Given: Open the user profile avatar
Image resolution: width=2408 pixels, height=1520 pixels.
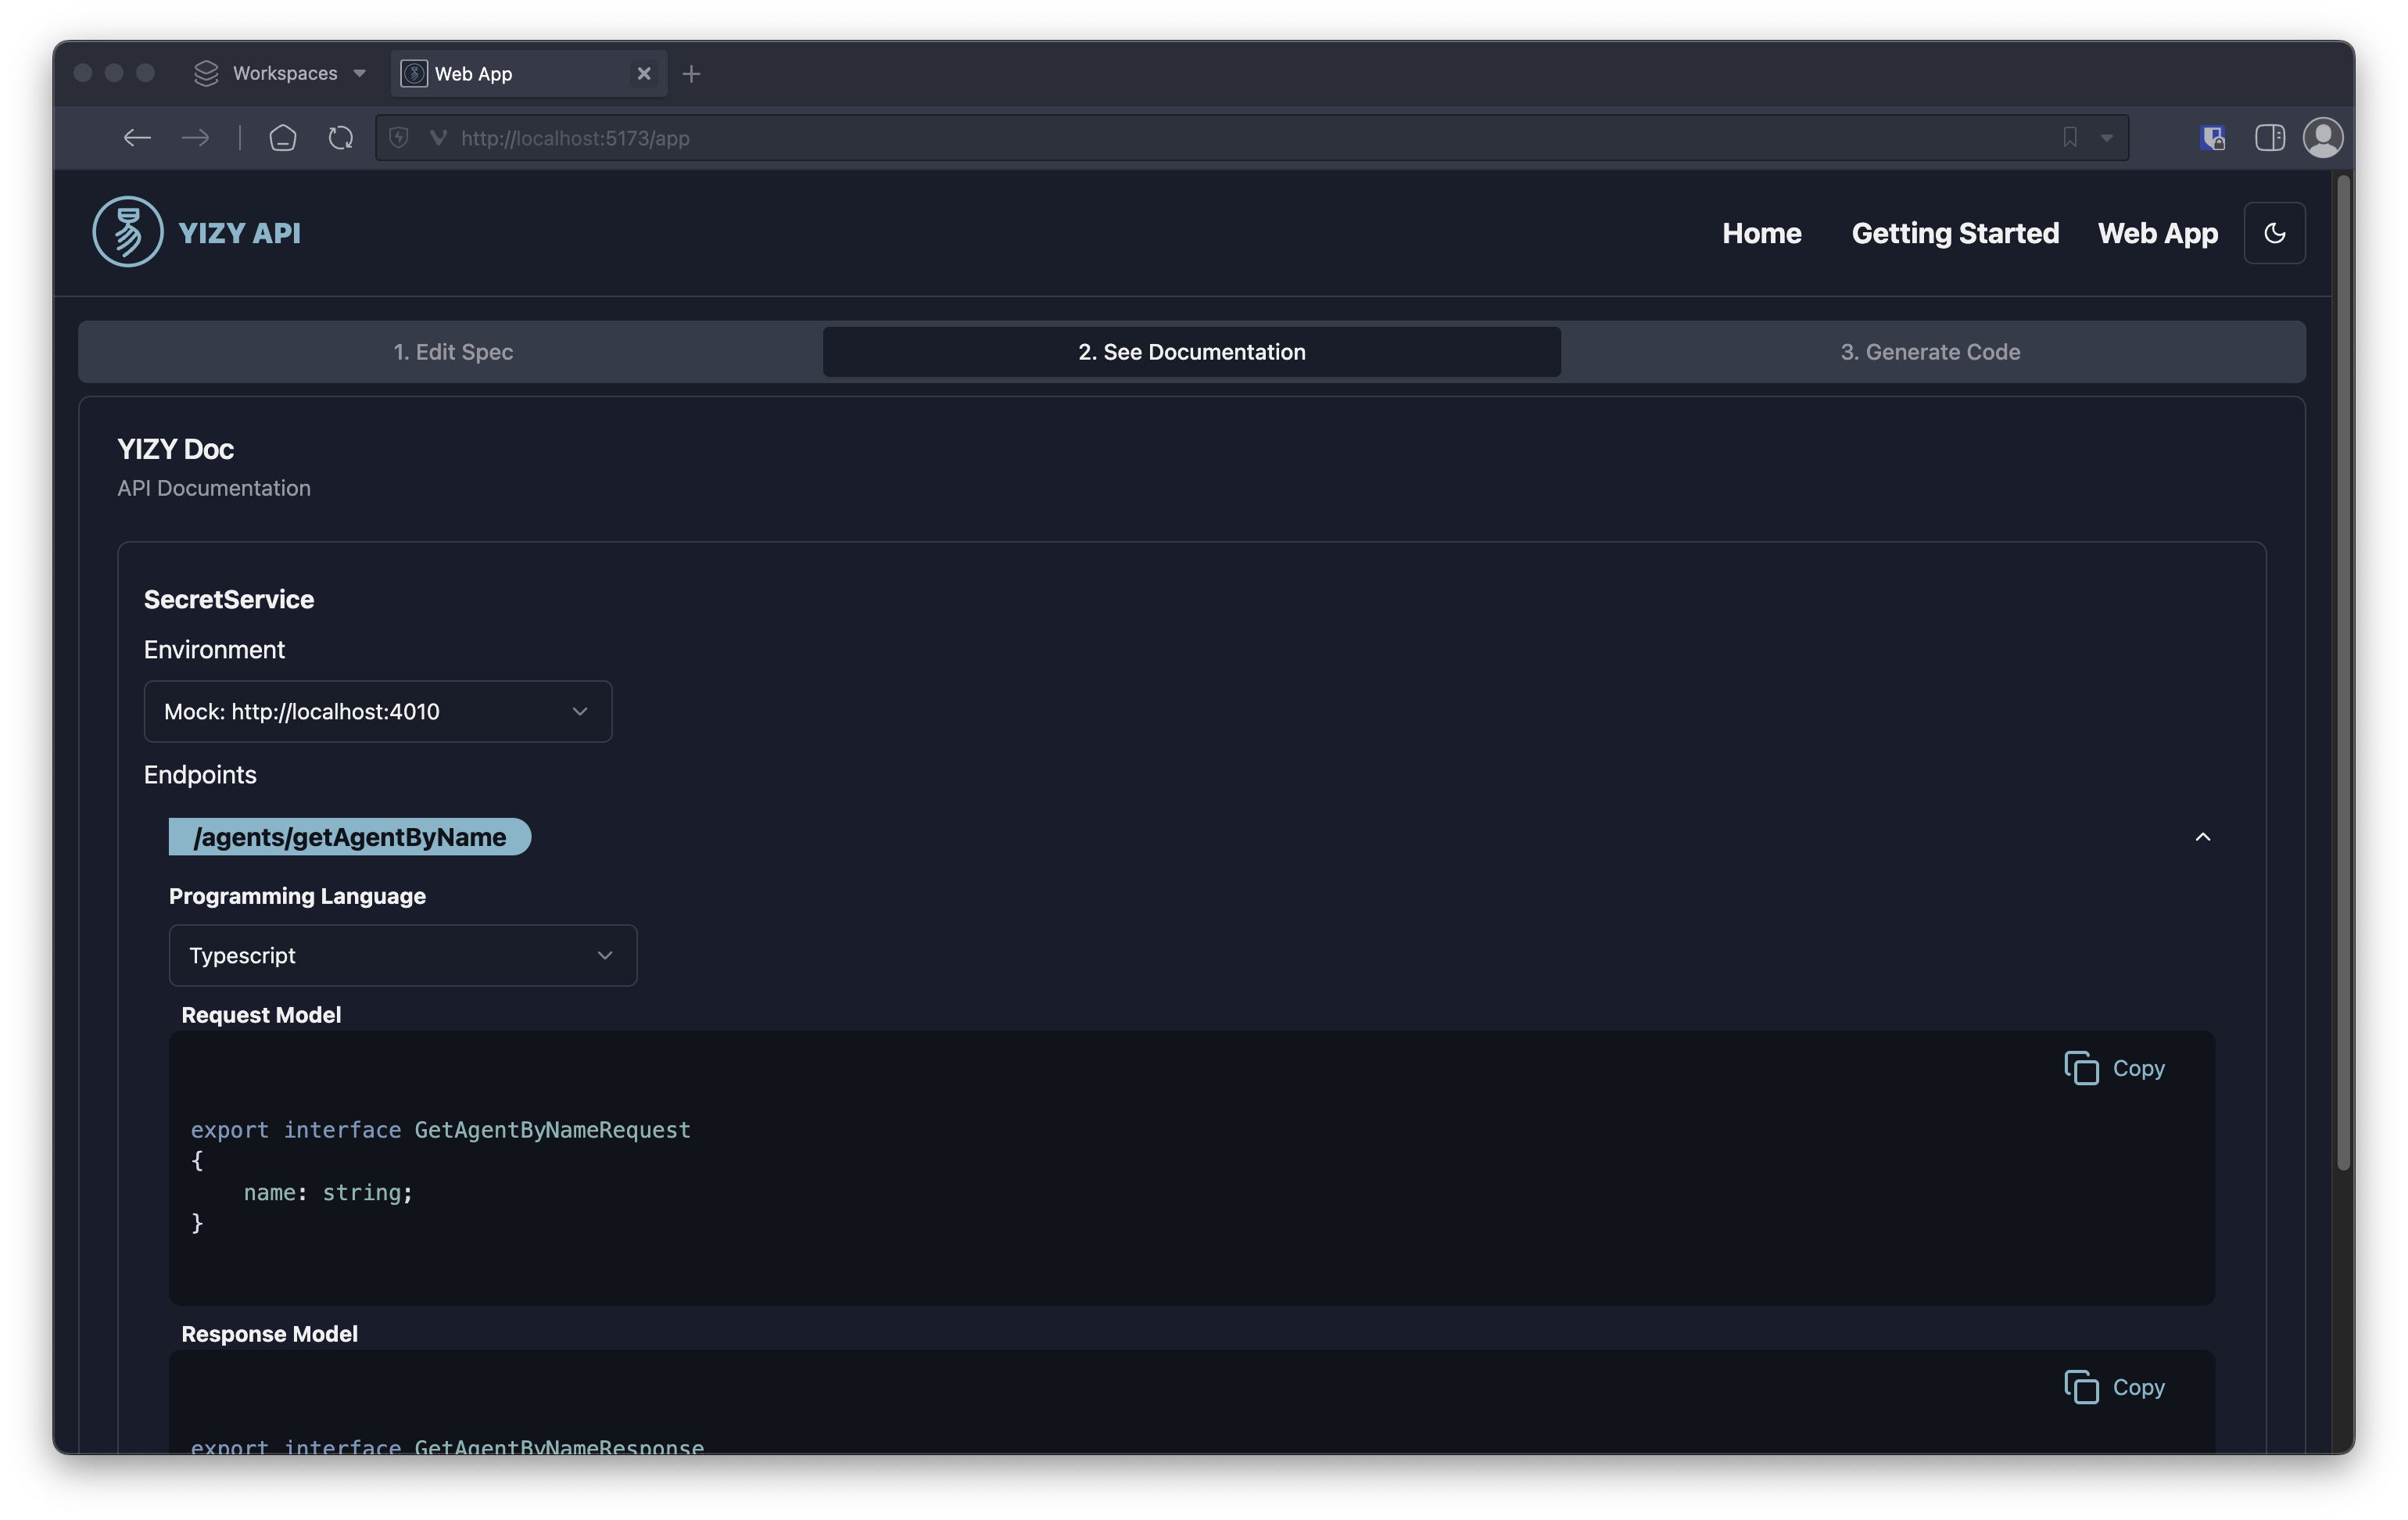Looking at the screenshot, I should (x=2323, y=138).
